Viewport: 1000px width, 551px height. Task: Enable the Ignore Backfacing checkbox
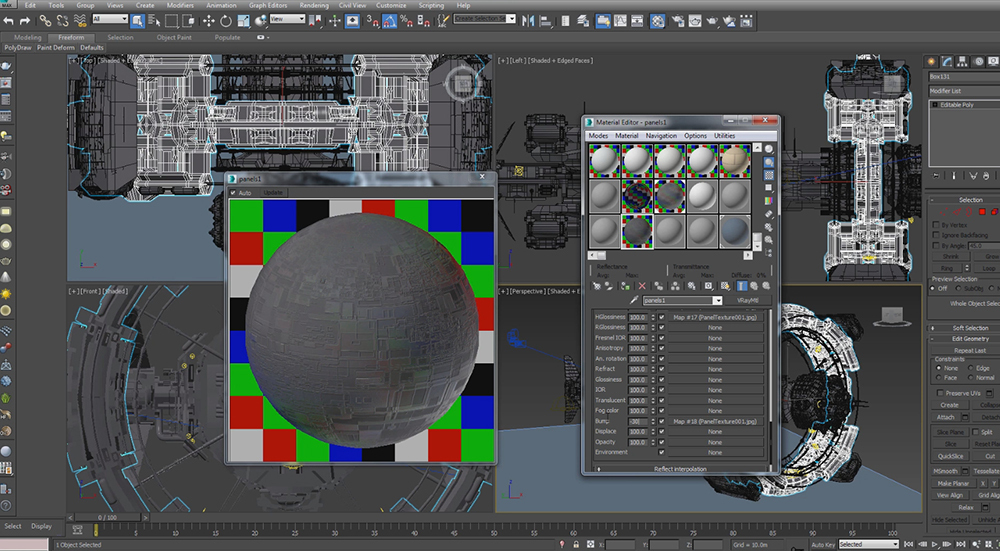pos(936,235)
